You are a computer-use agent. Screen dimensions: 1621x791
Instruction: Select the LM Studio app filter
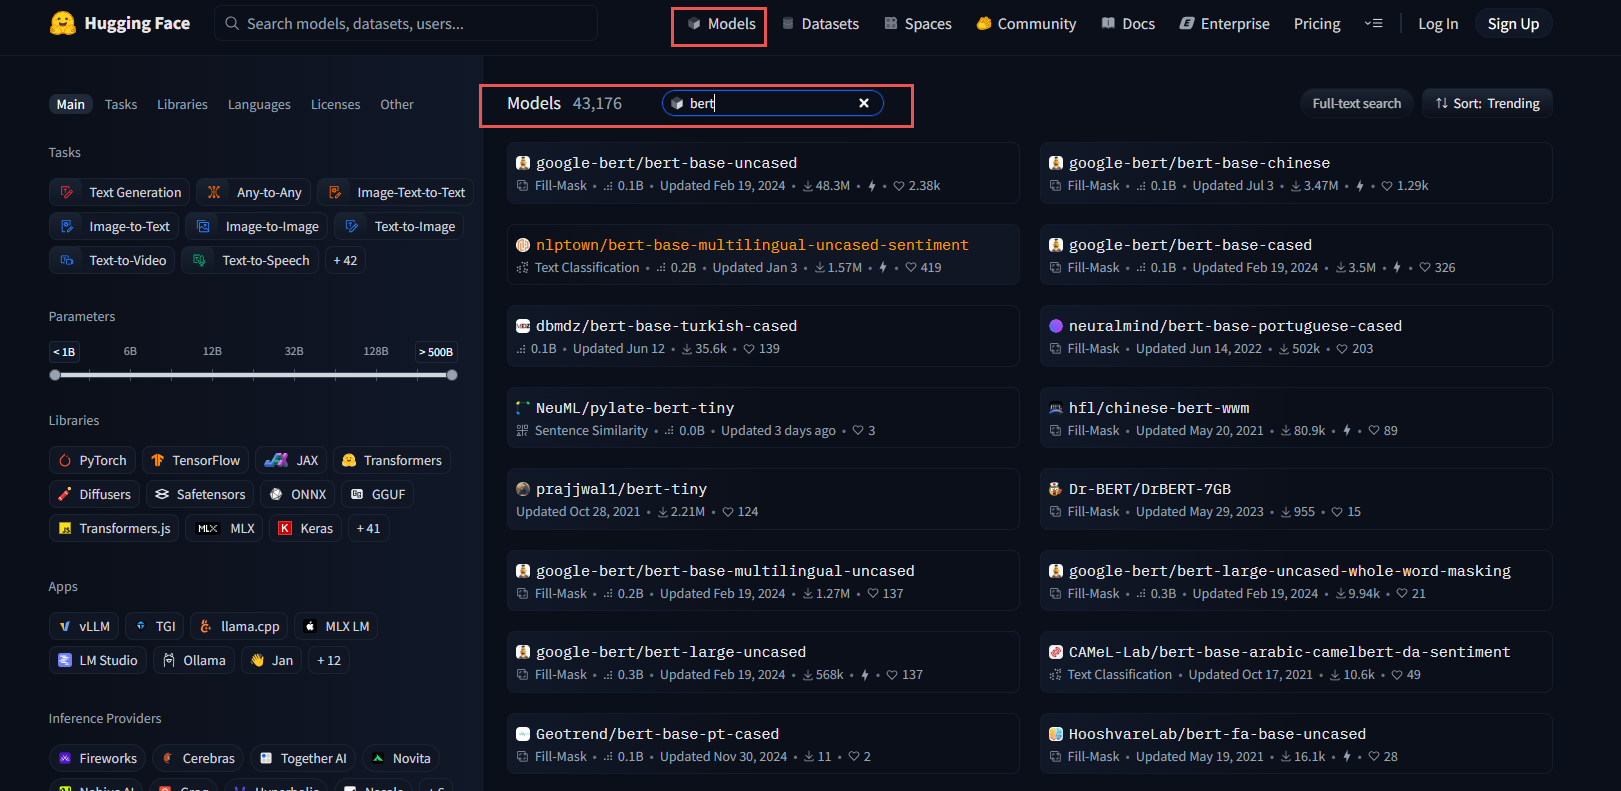[x=98, y=660]
